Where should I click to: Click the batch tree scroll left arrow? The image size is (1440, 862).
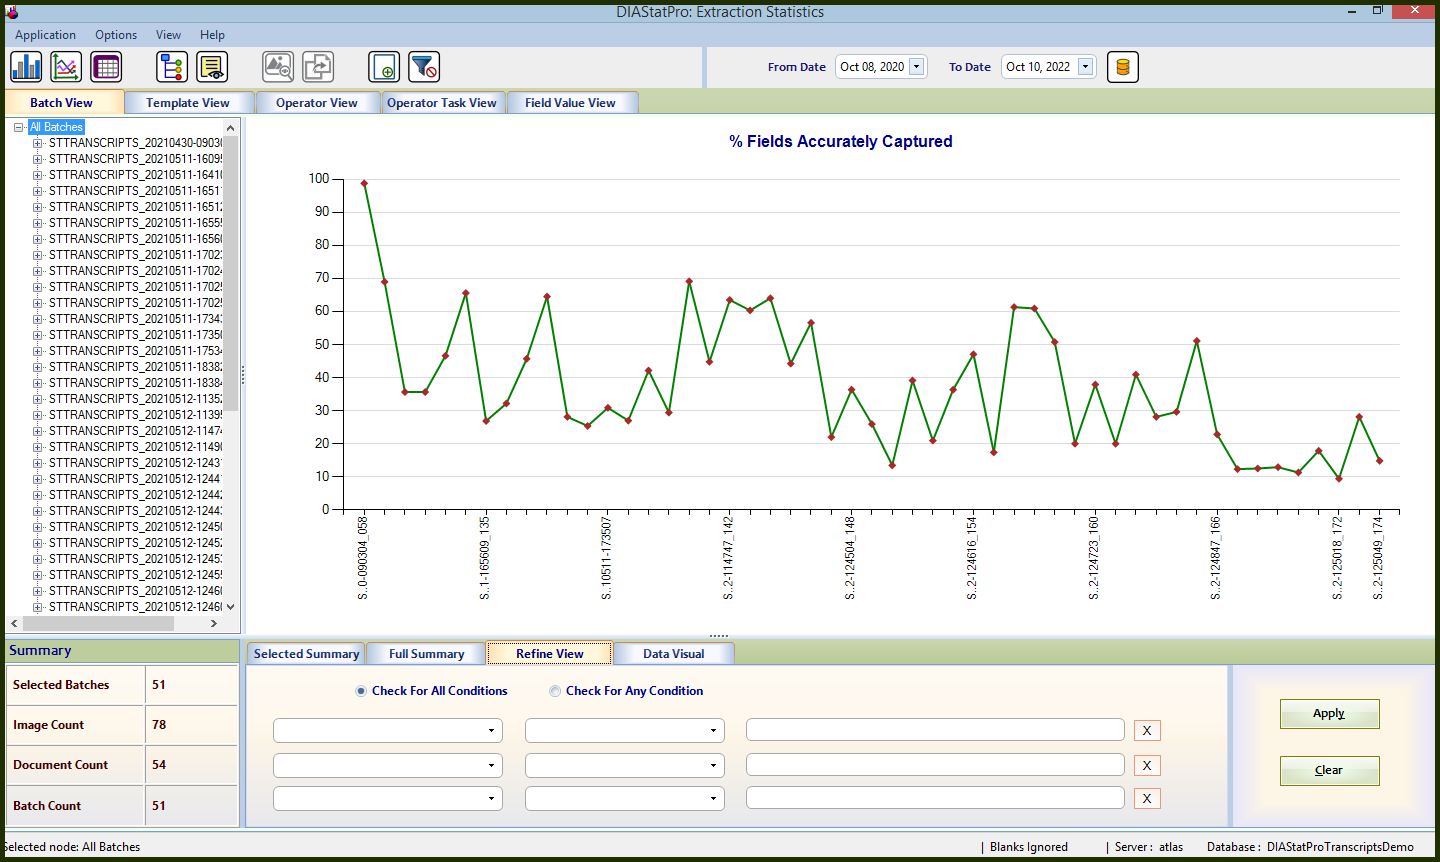point(14,623)
